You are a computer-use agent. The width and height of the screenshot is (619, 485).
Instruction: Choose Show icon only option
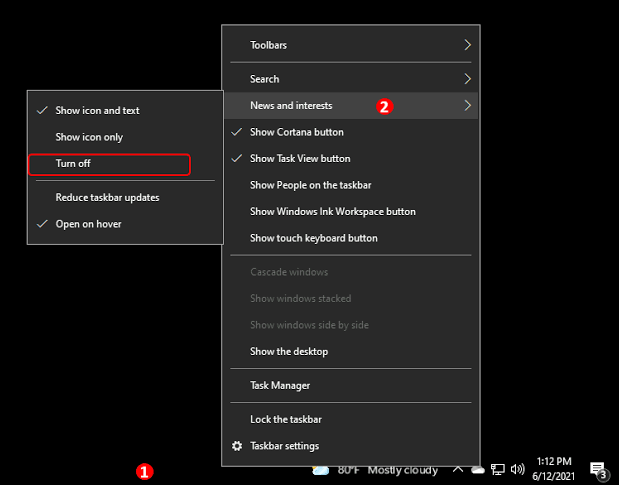pyautogui.click(x=125, y=137)
